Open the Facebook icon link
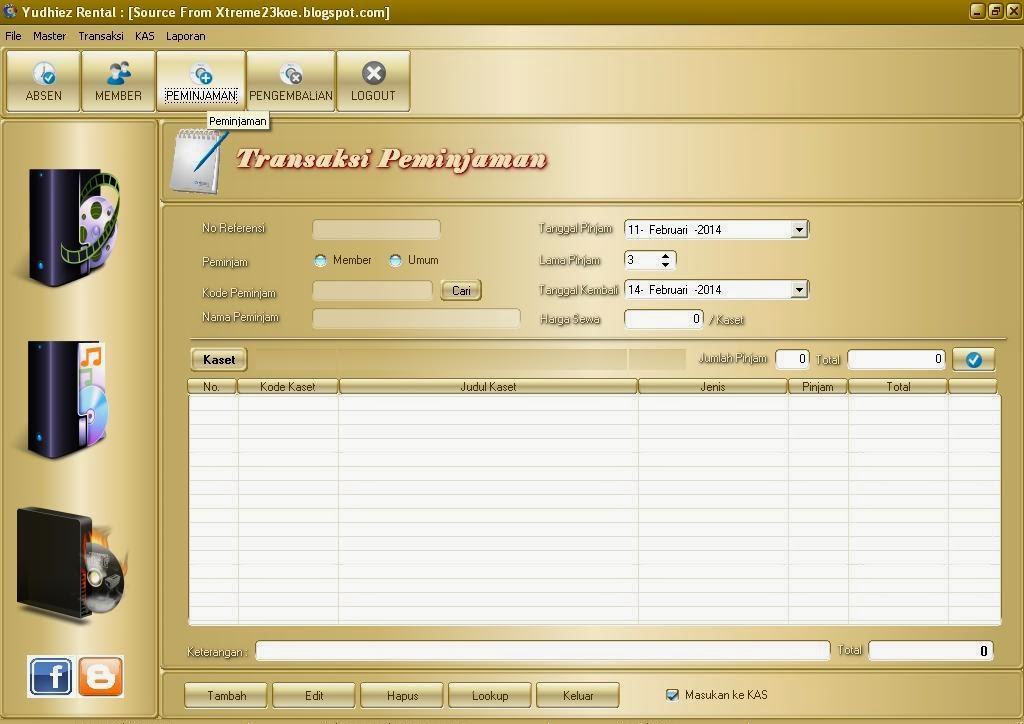 51,676
